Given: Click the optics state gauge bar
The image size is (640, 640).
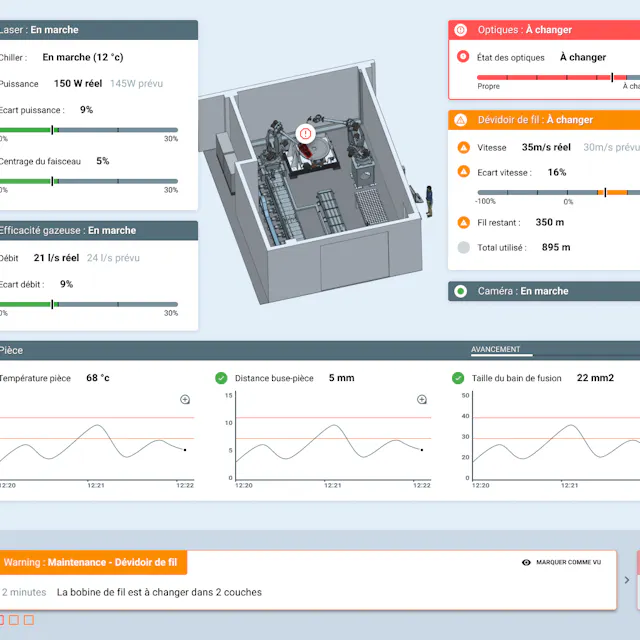Looking at the screenshot, I should point(558,77).
